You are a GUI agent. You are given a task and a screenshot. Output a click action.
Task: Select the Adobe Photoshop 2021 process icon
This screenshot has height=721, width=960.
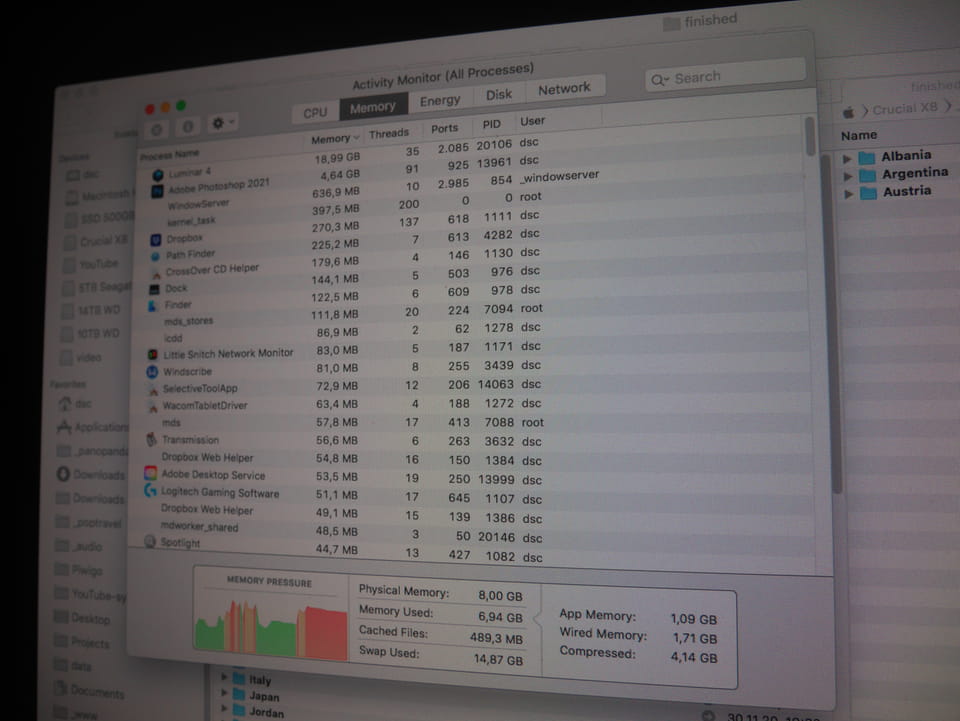point(158,190)
